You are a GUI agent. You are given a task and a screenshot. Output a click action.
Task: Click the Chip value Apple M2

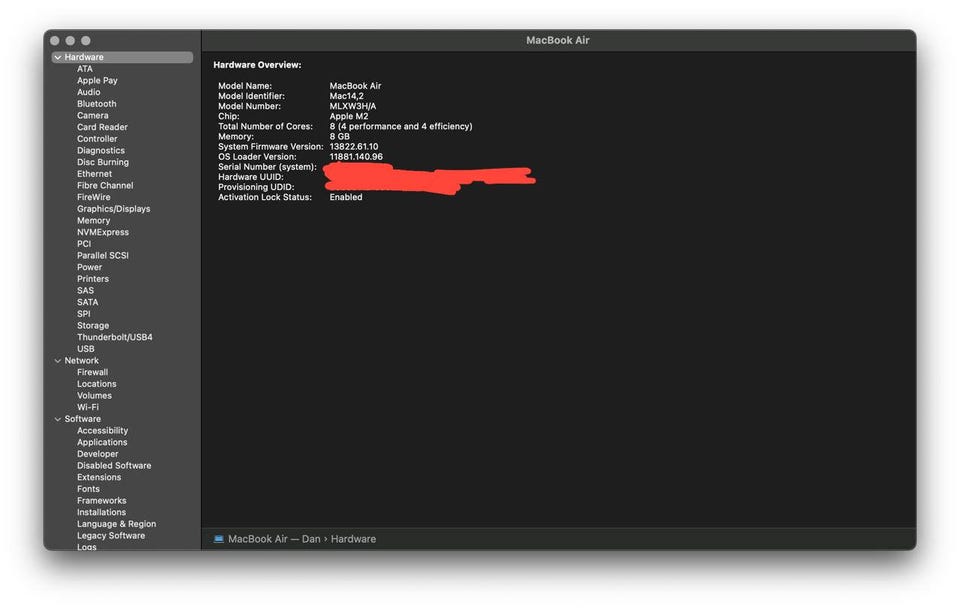click(349, 116)
